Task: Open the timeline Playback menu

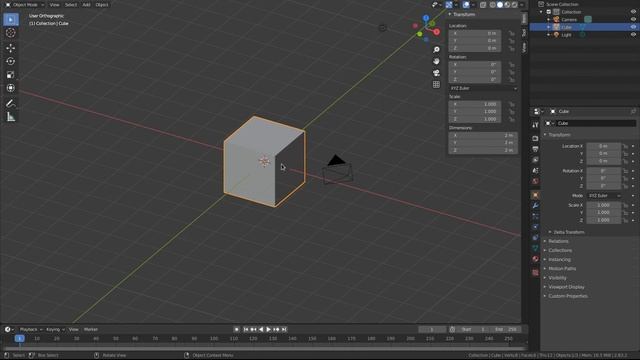Action: coord(30,329)
